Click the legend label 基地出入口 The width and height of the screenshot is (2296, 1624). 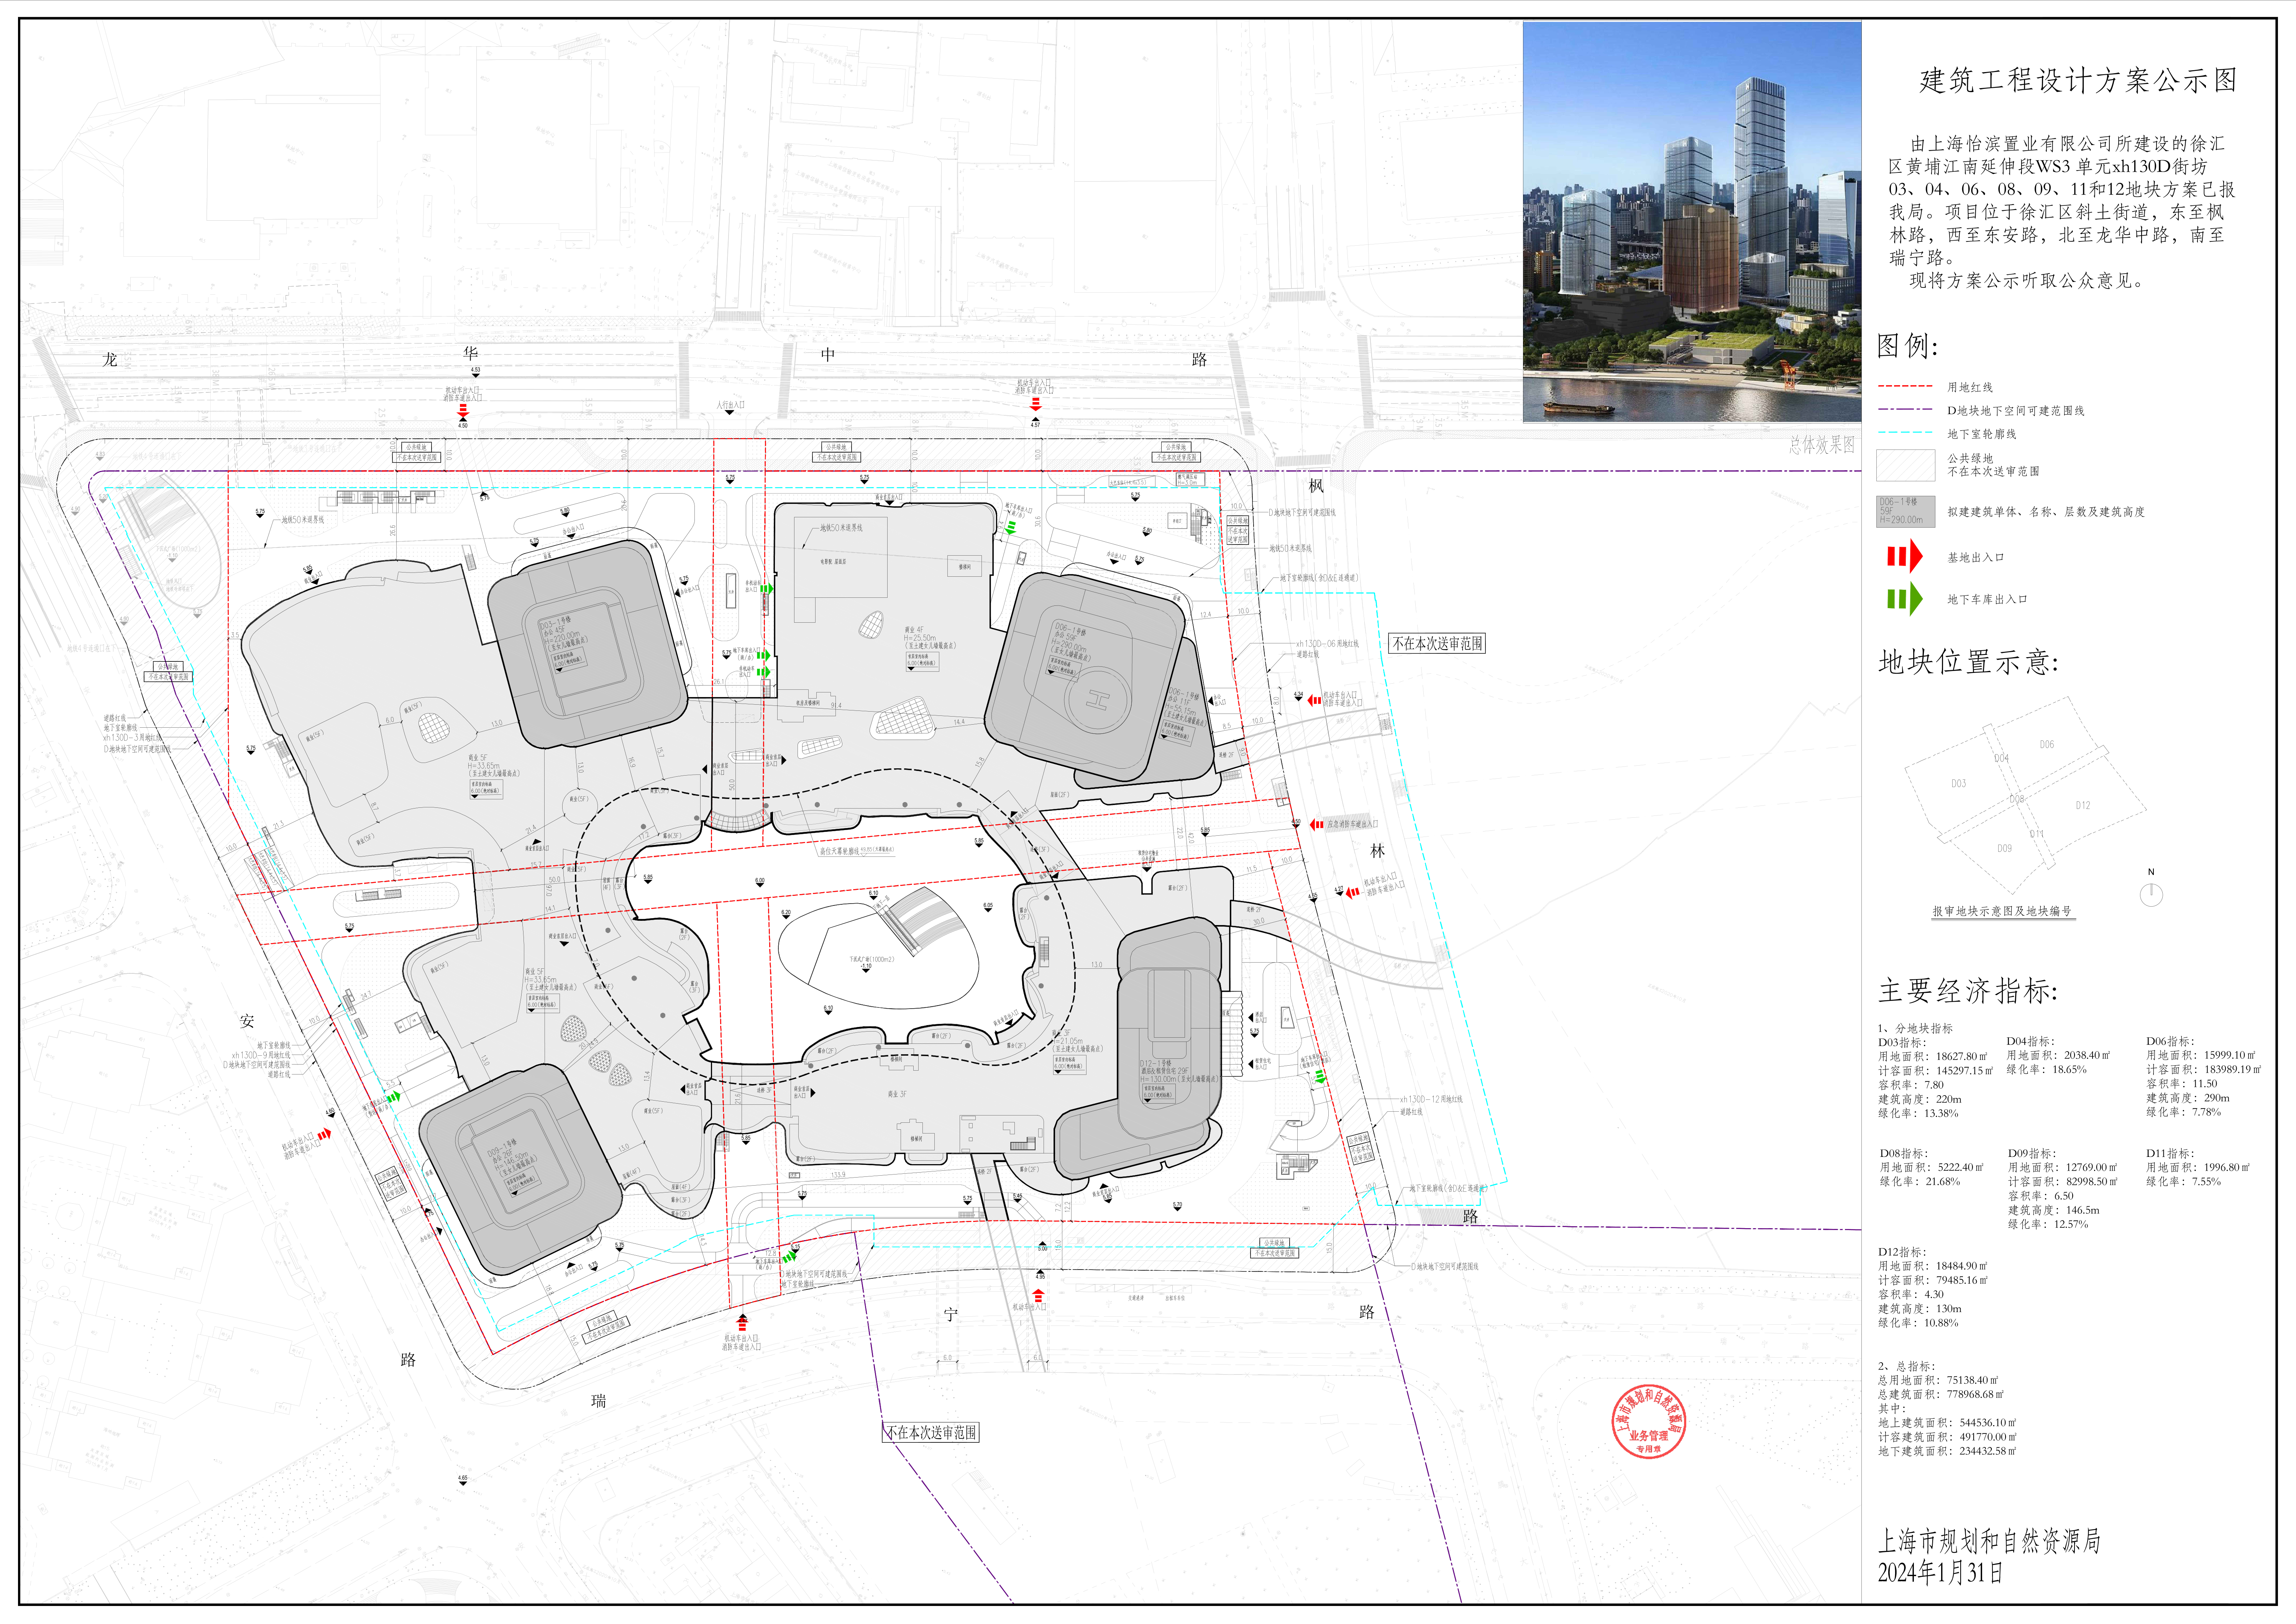(1976, 558)
